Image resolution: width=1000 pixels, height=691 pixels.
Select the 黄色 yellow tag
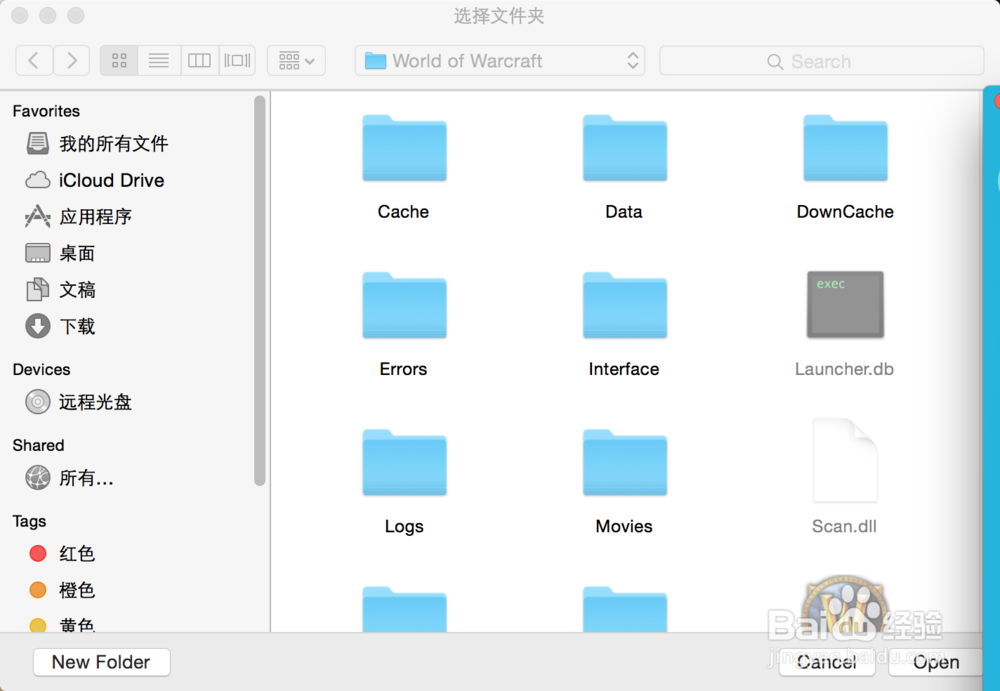pyautogui.click(x=62, y=624)
